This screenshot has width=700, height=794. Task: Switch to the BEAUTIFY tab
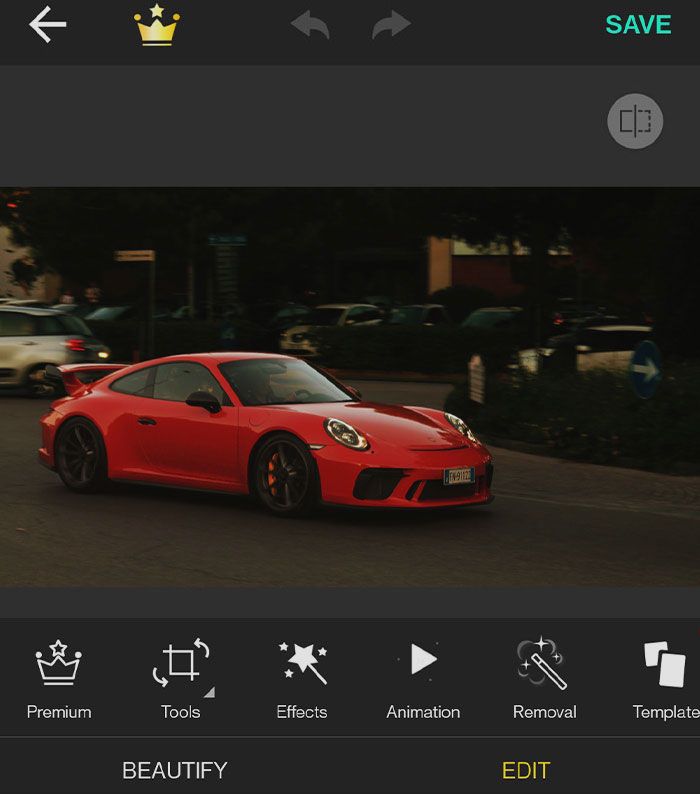175,770
